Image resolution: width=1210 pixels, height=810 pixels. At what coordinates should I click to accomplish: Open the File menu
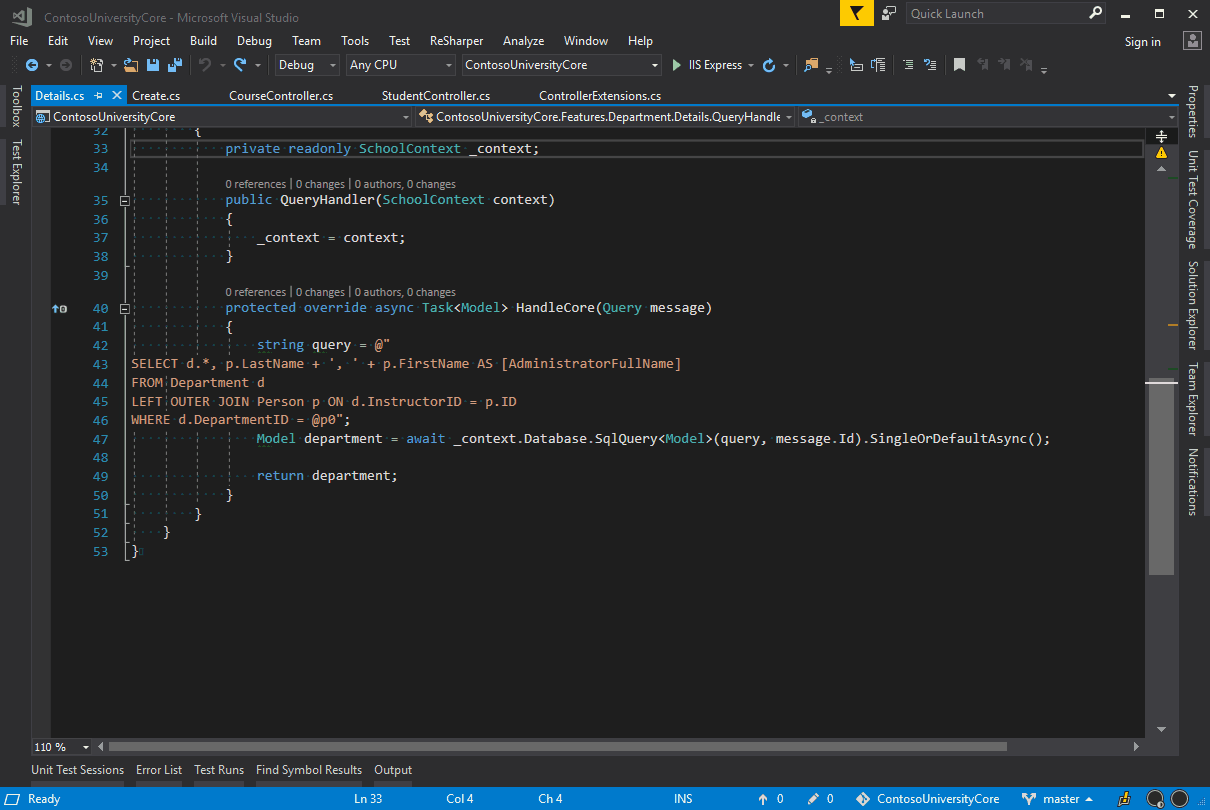19,41
